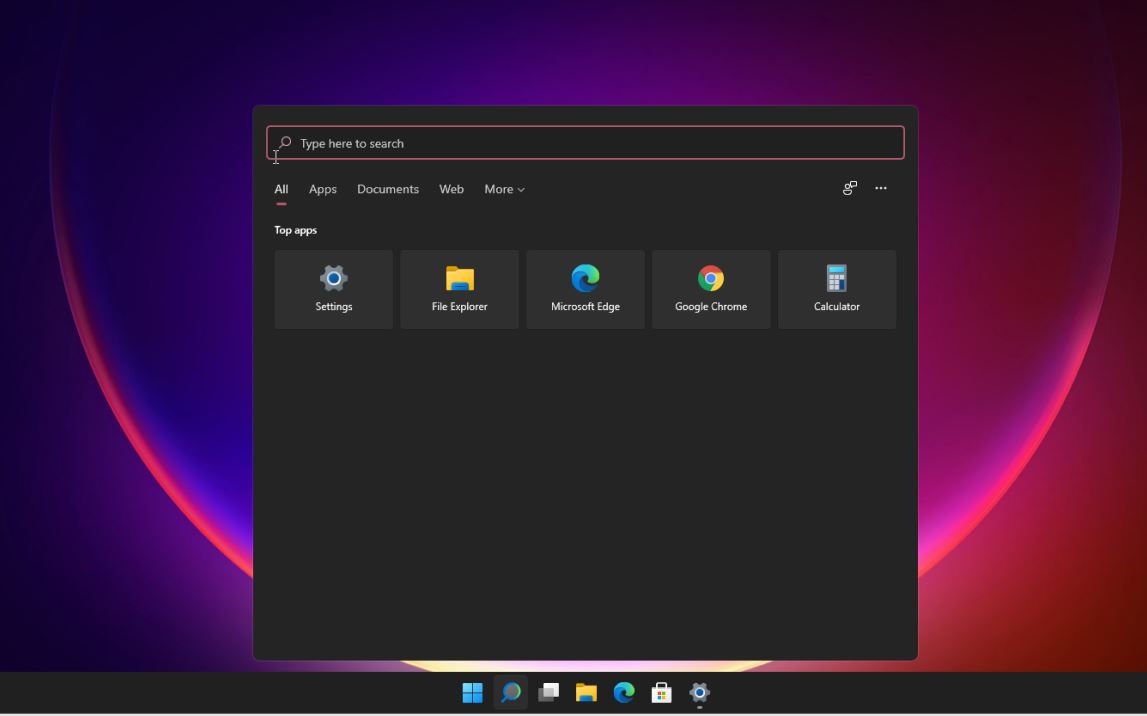
Task: Open Google Chrome from Top apps
Action: [711, 289]
